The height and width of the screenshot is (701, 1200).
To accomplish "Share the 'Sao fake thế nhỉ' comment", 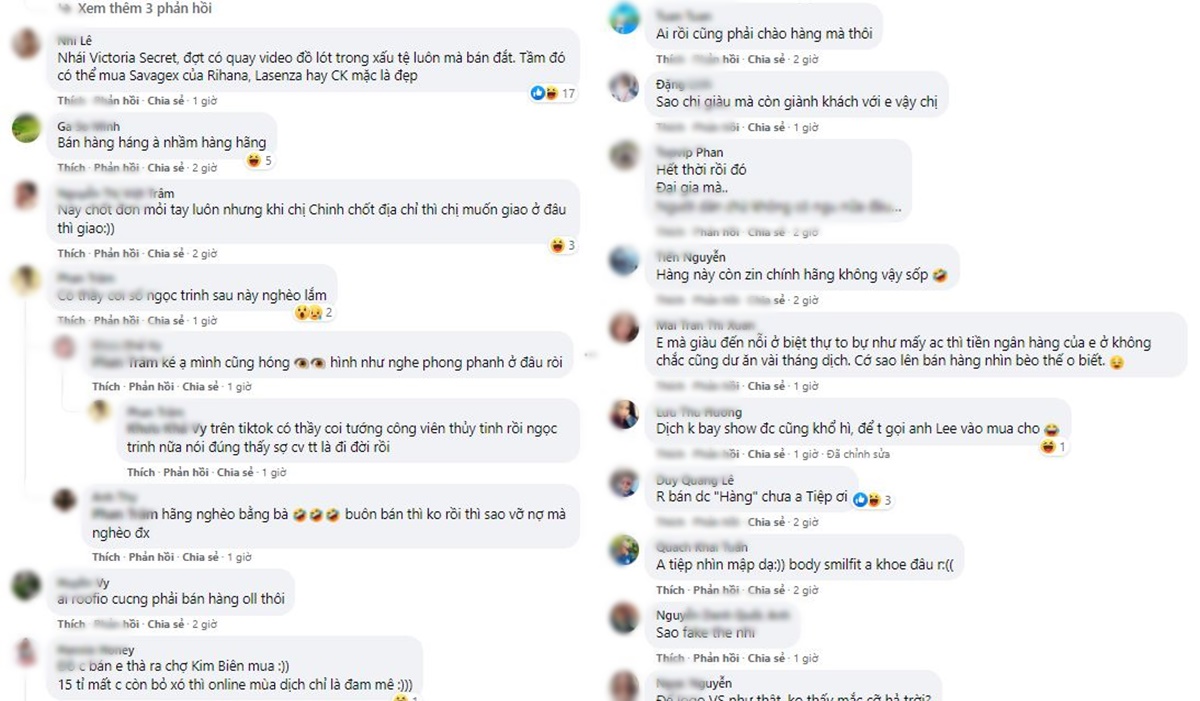I will pos(766,658).
